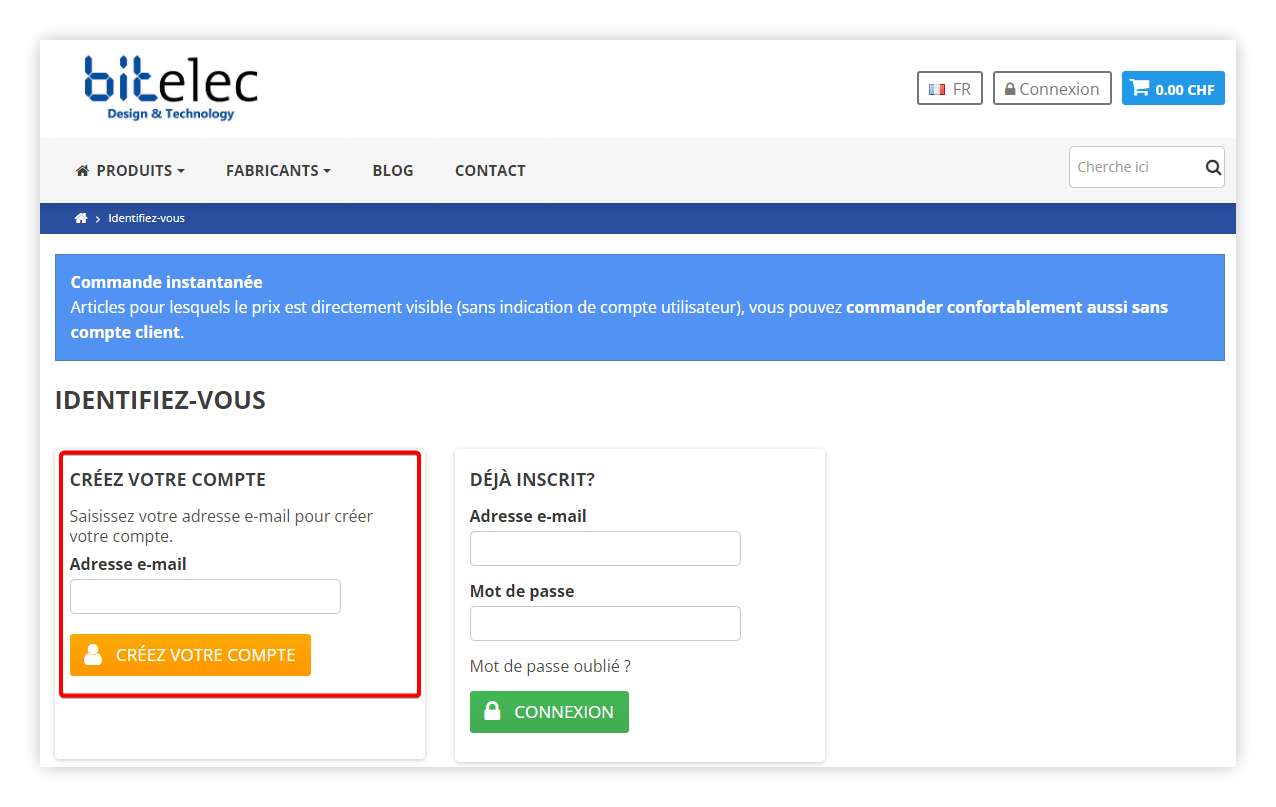Image resolution: width=1276 pixels, height=807 pixels.
Task: Click the house icon next to PRODUITS
Action: [82, 170]
